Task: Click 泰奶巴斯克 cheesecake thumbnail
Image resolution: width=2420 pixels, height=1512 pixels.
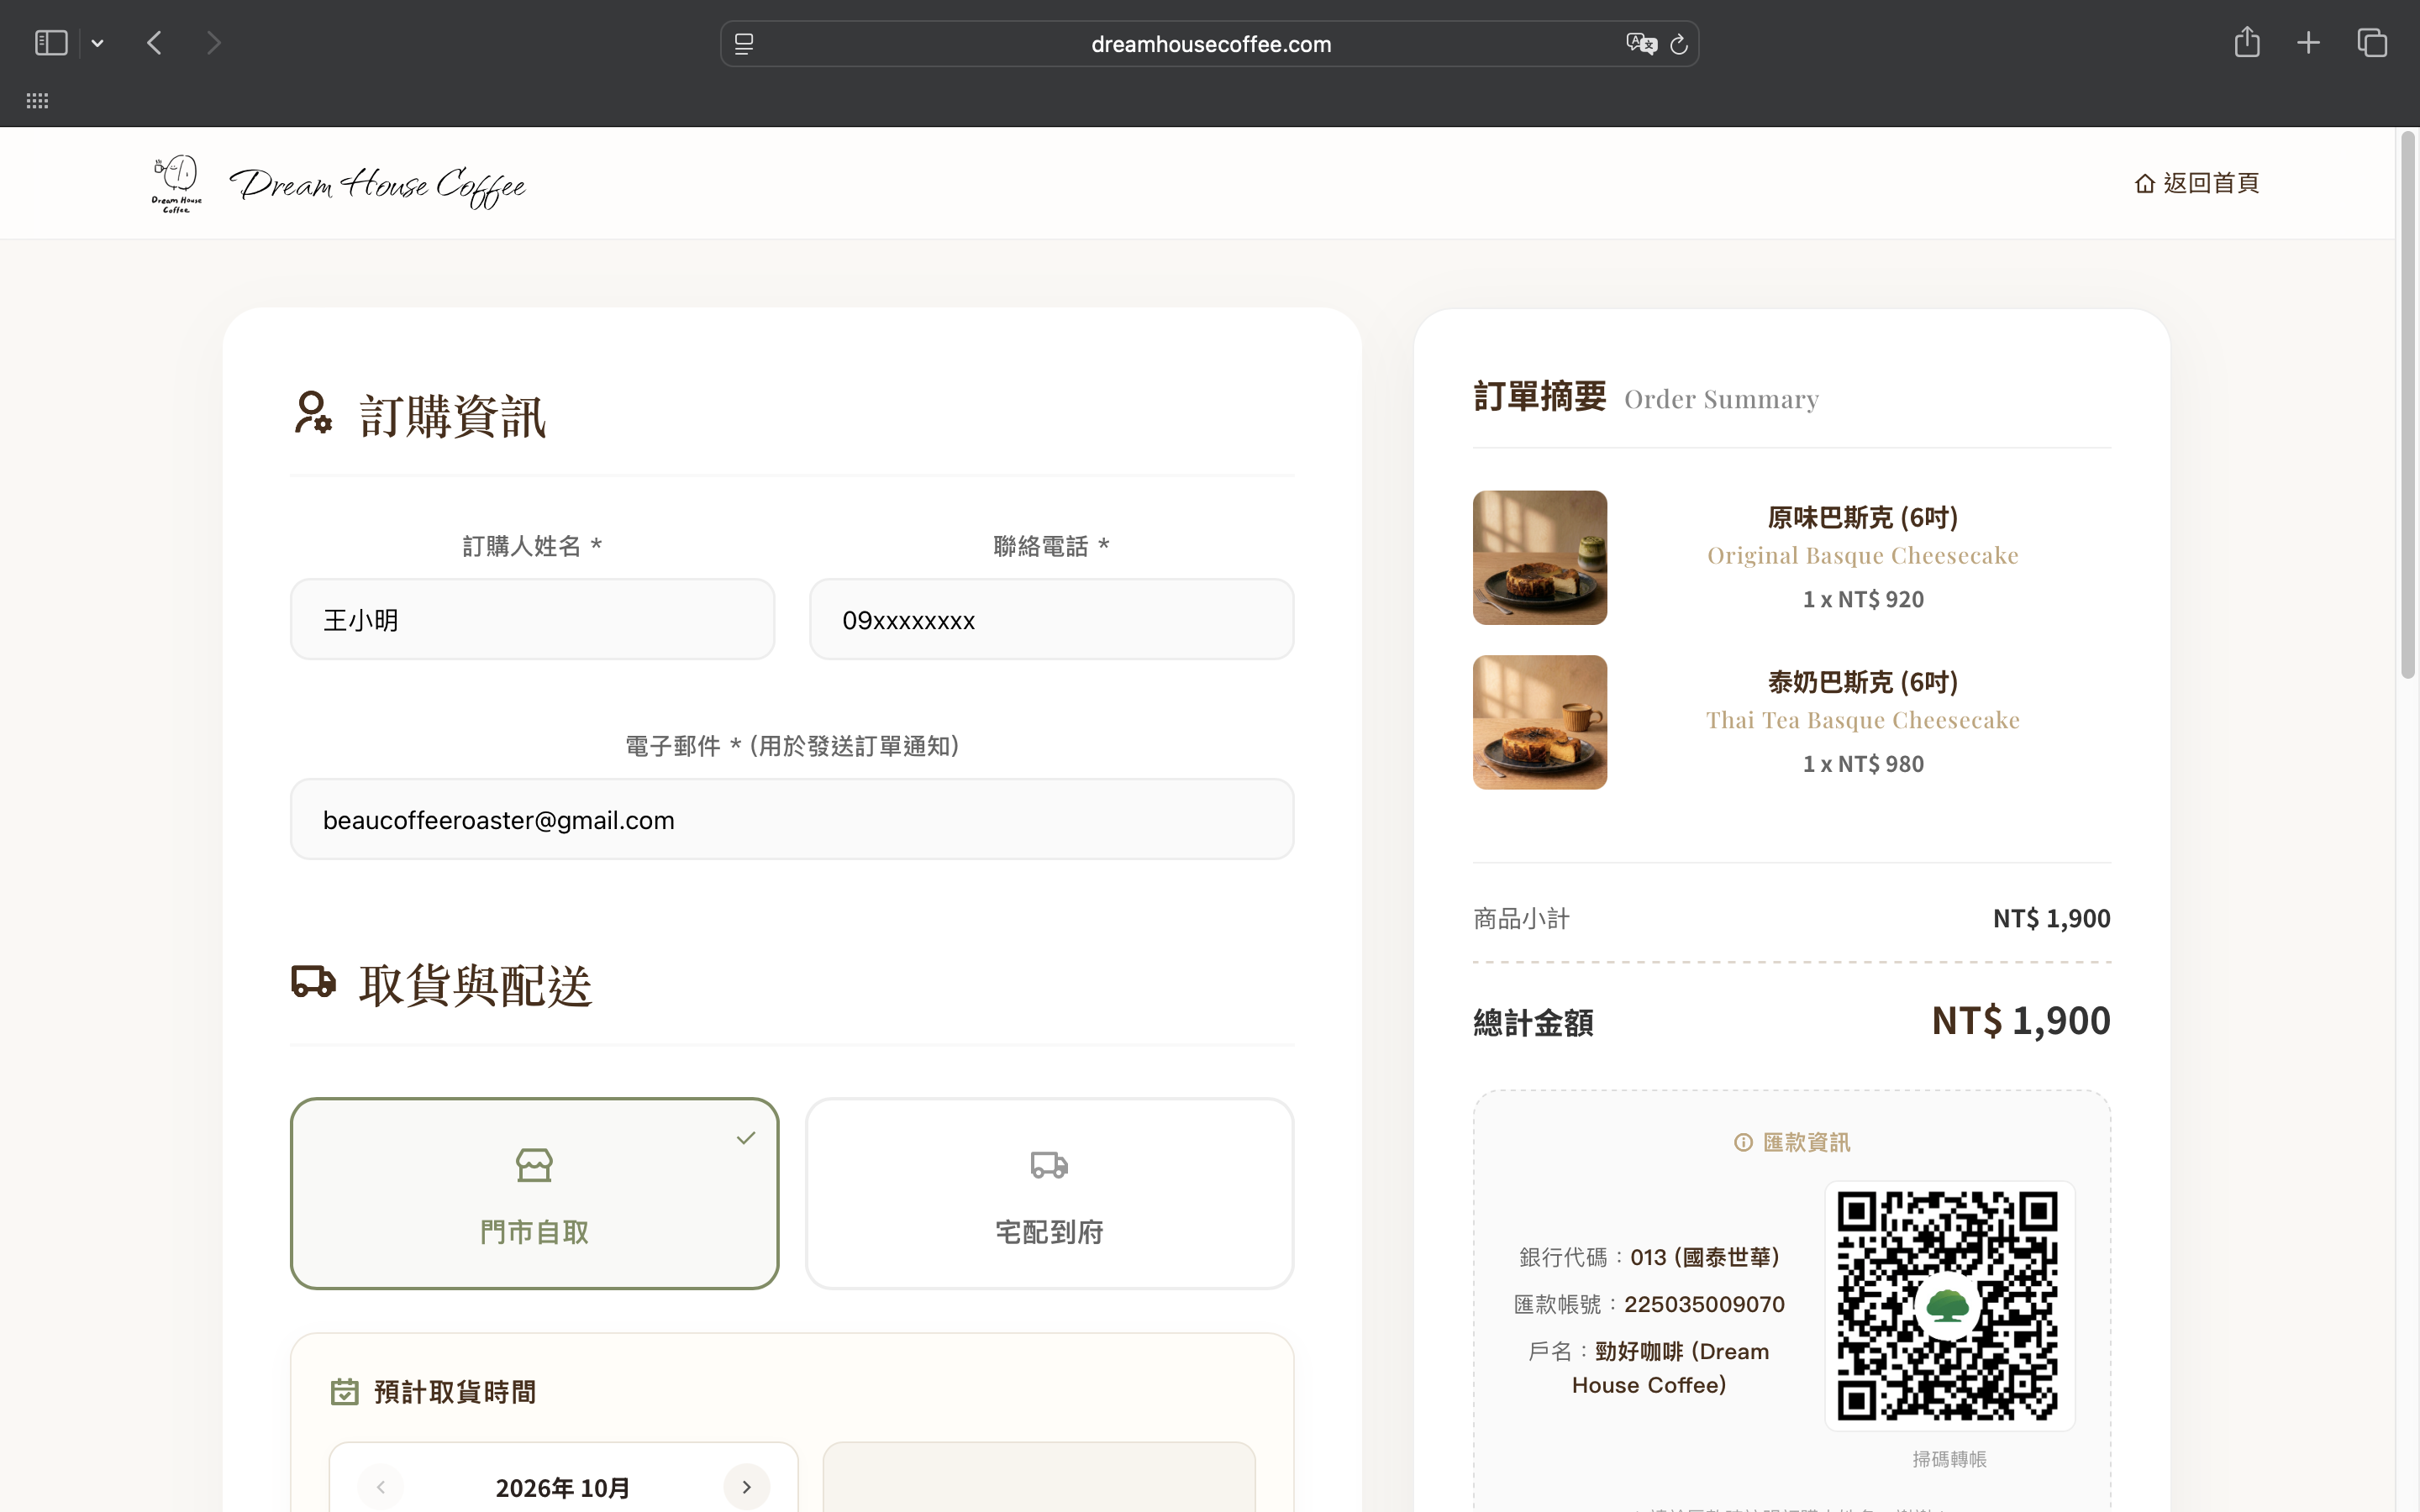Action: click(x=1540, y=722)
